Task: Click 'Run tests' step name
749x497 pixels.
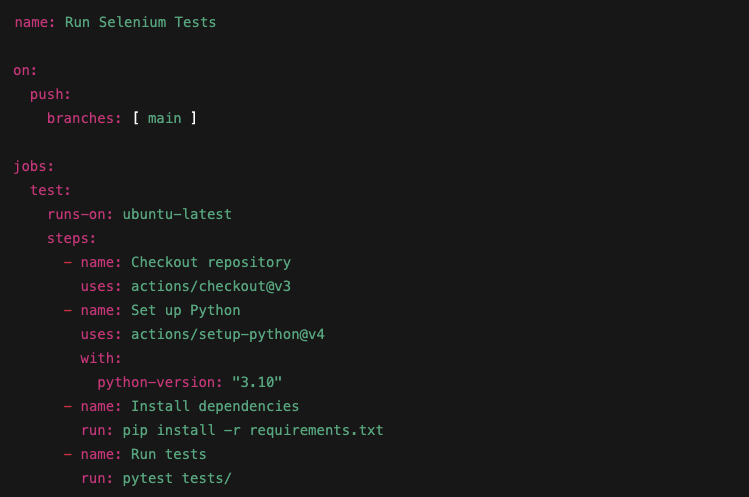Action: coord(169,454)
